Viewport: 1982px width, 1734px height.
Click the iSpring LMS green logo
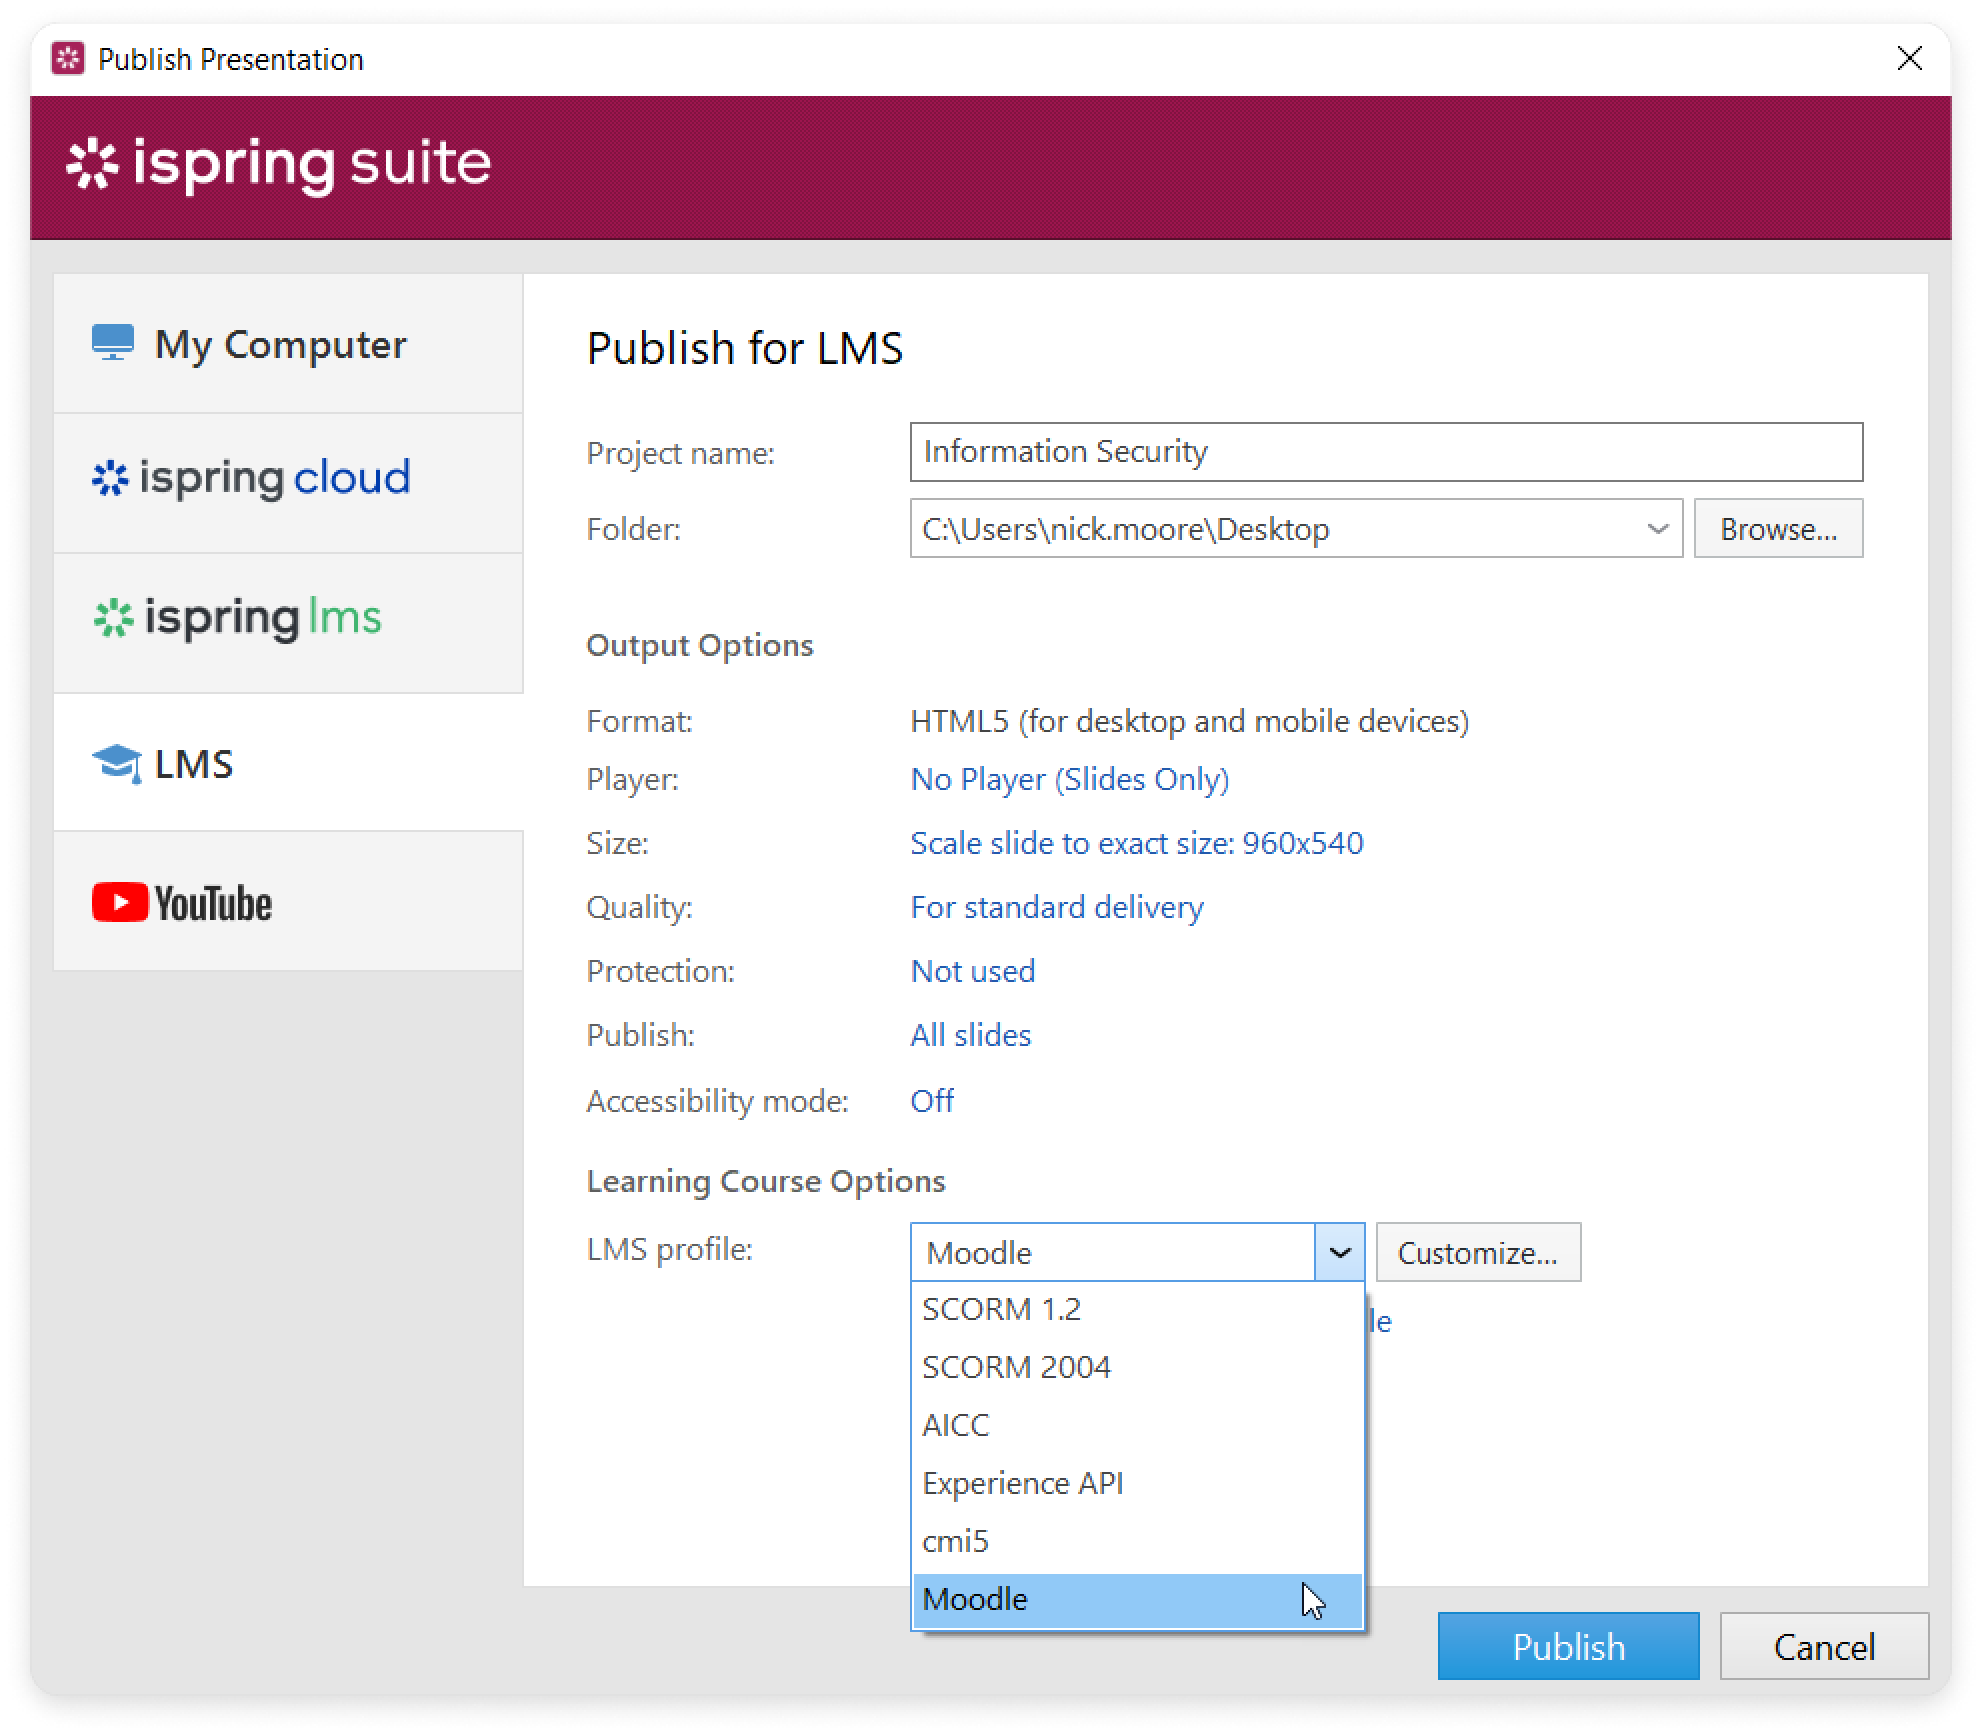click(113, 618)
